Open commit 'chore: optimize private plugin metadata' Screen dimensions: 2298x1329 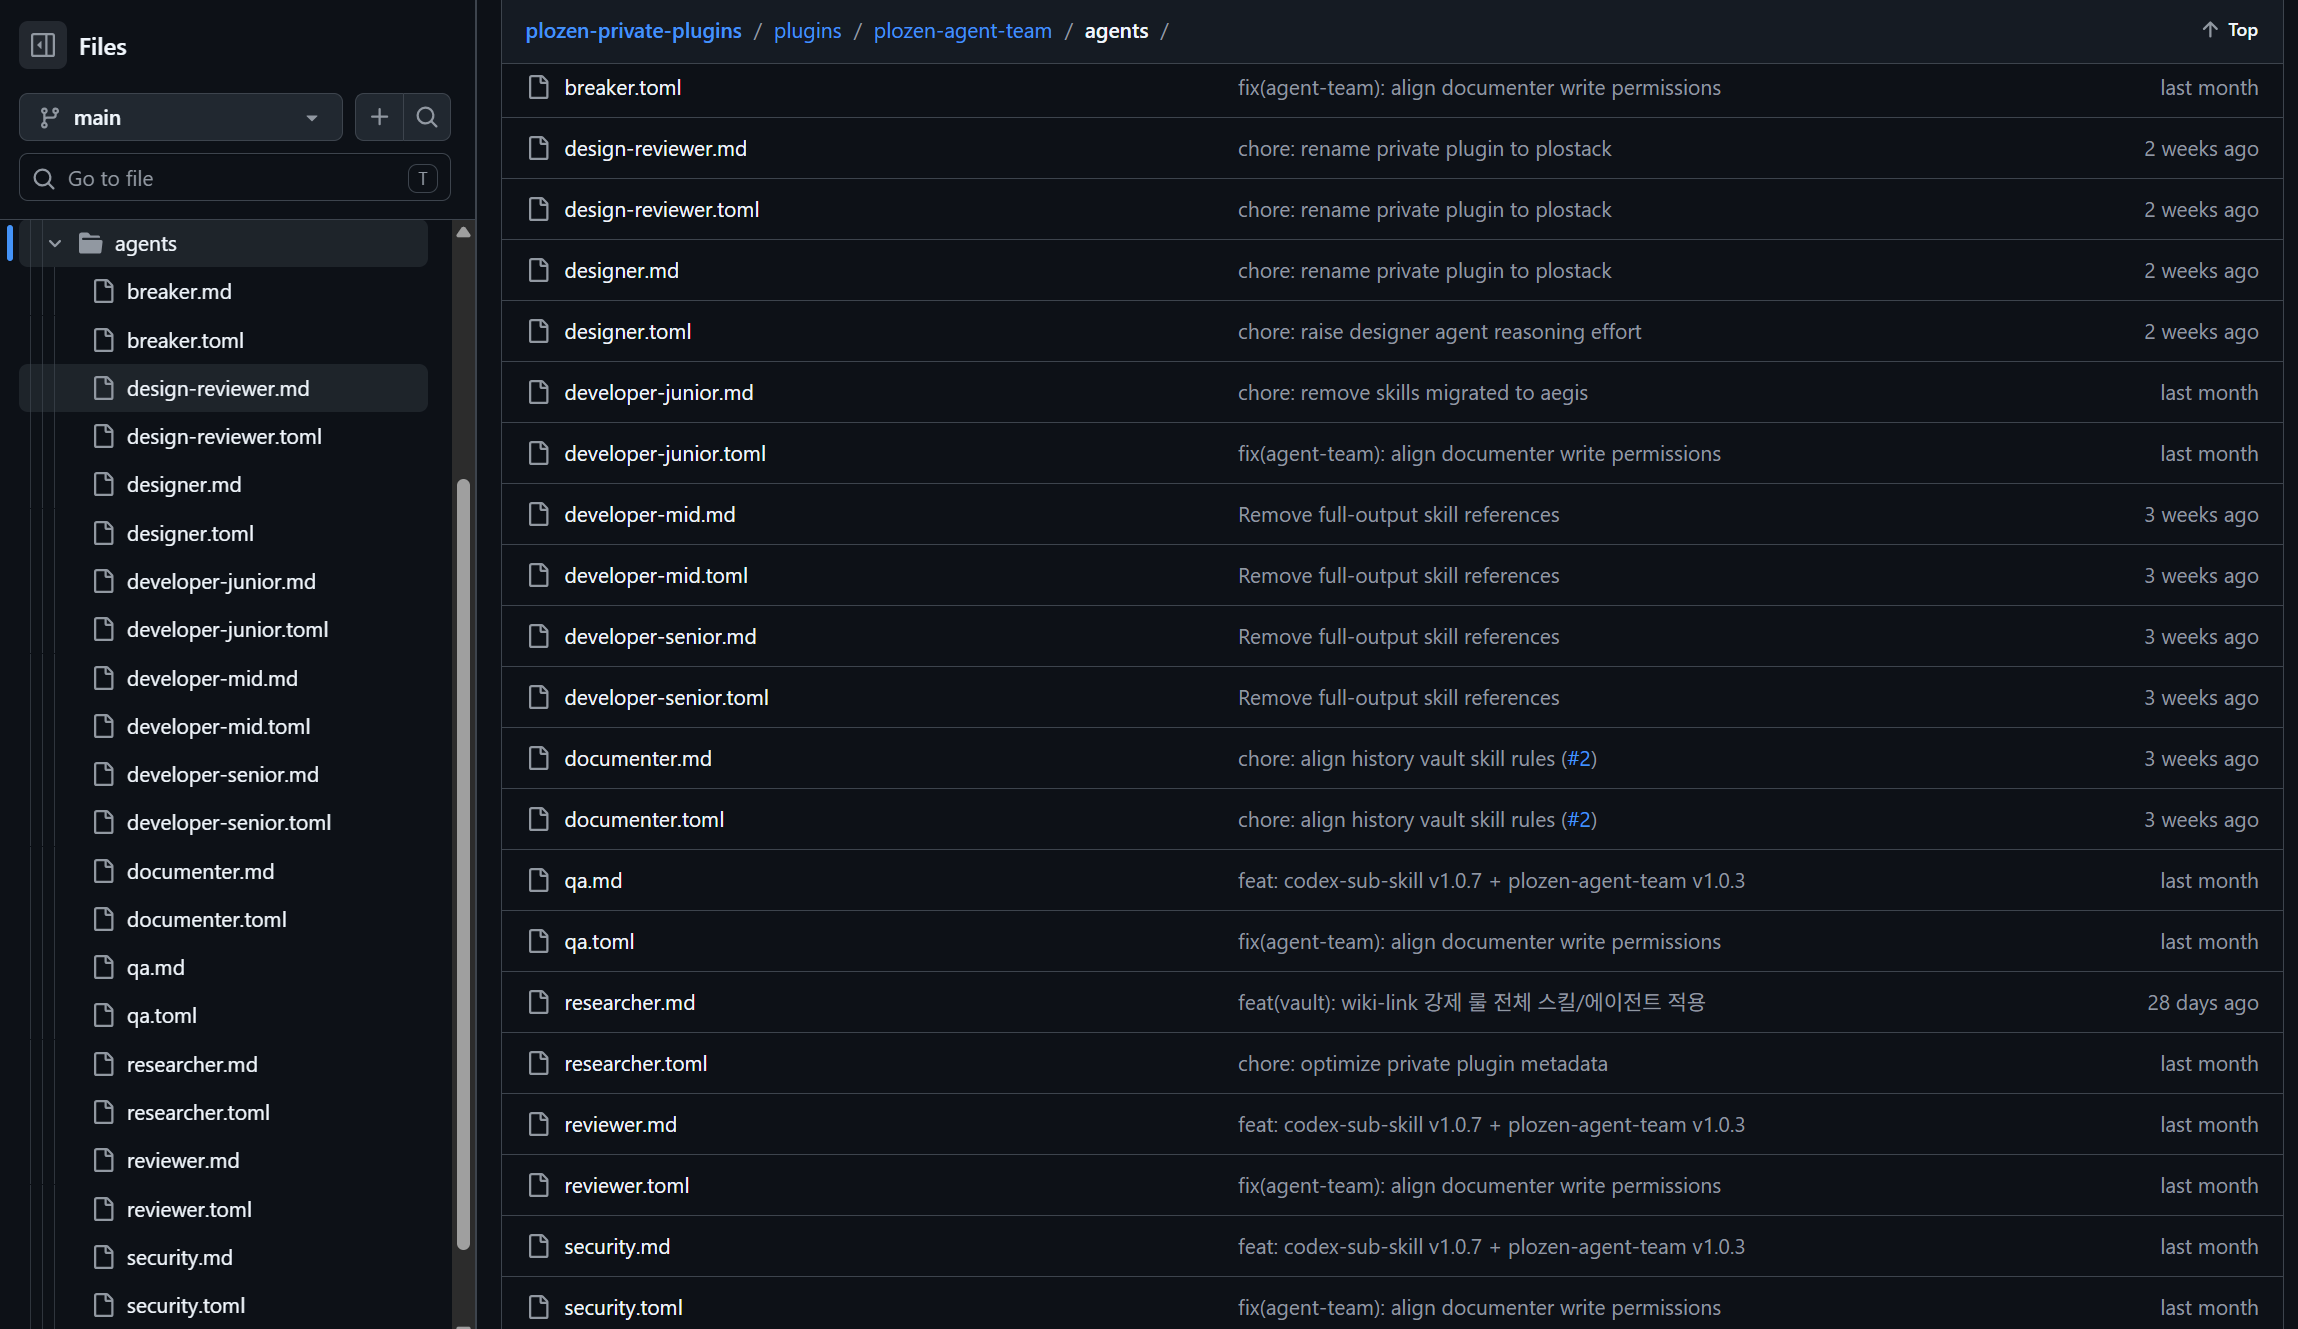(x=1422, y=1063)
